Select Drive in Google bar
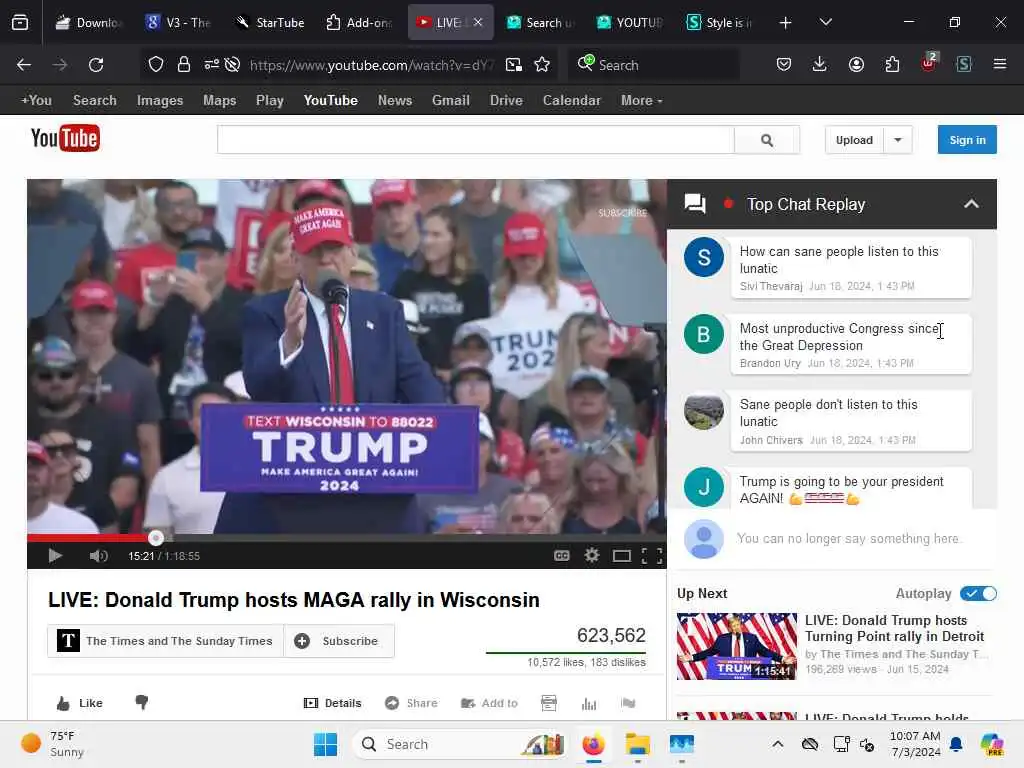1024x768 pixels. (x=506, y=101)
